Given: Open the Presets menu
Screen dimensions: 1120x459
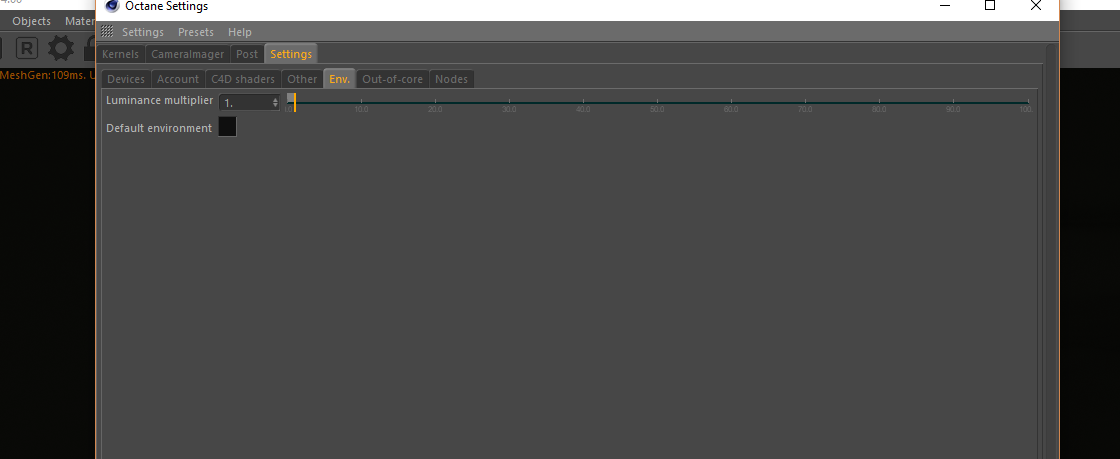Looking at the screenshot, I should pyautogui.click(x=196, y=32).
